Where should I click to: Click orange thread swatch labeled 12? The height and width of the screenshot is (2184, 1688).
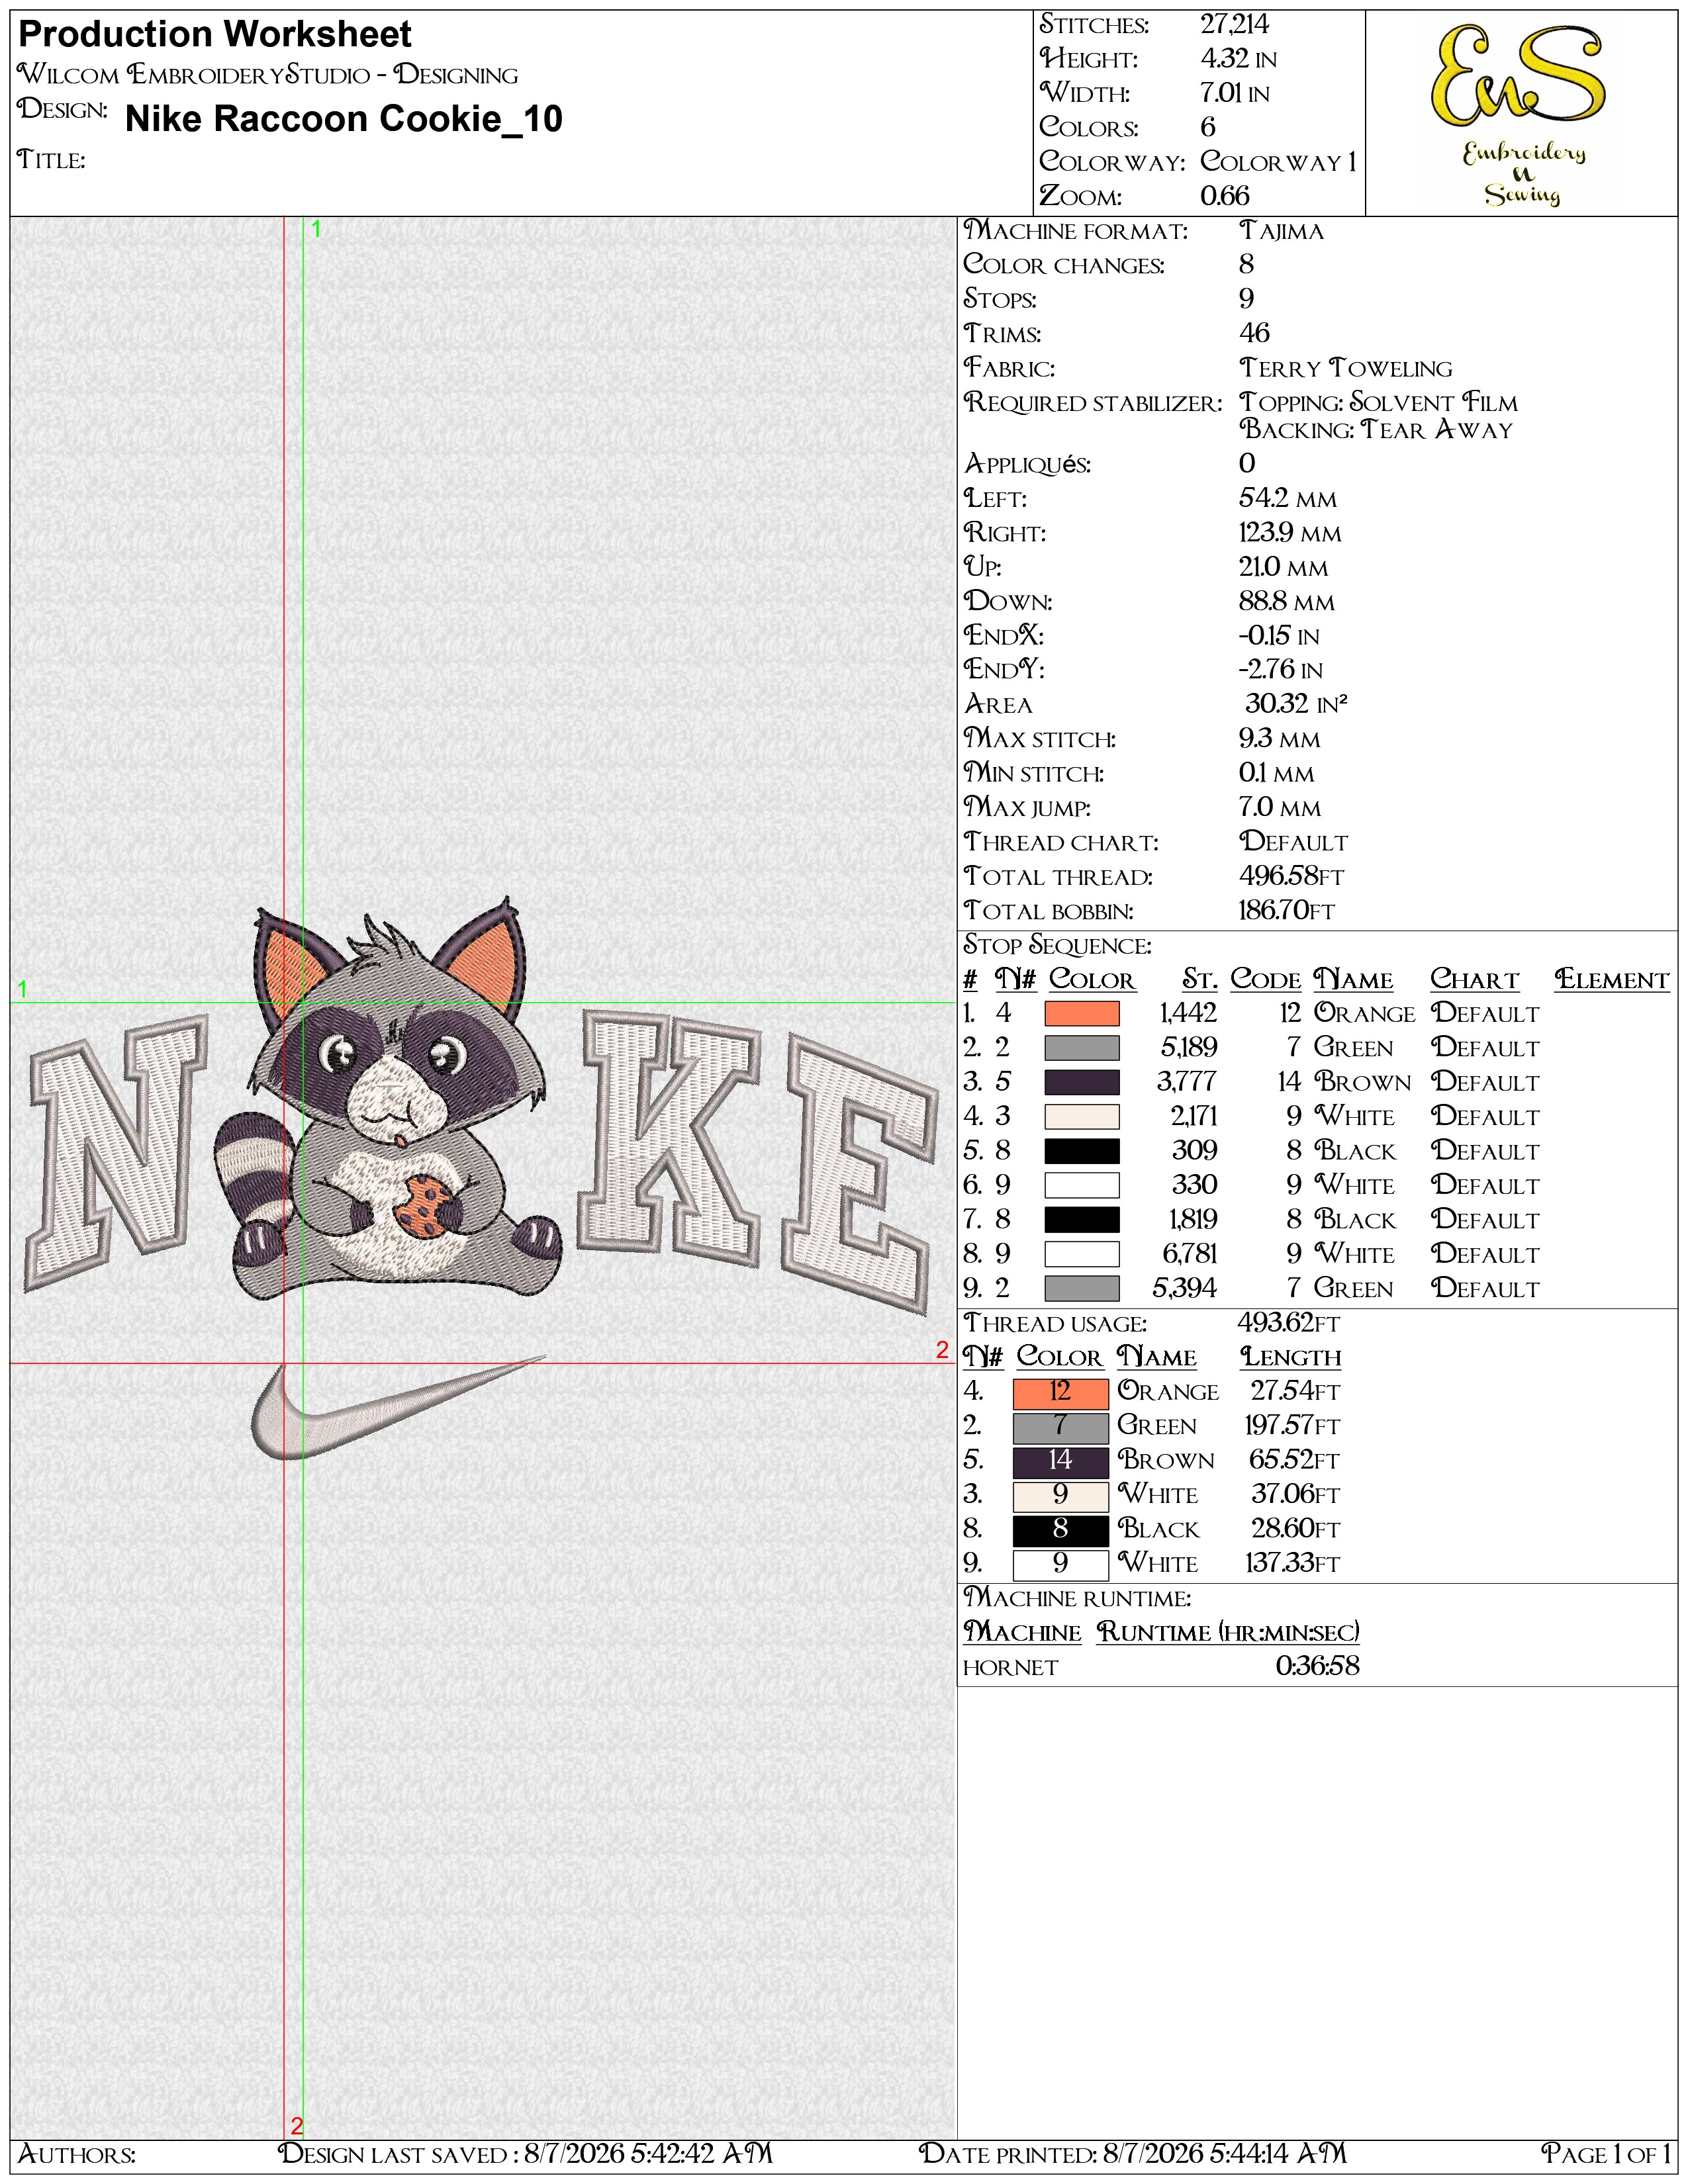pyautogui.click(x=1060, y=1392)
